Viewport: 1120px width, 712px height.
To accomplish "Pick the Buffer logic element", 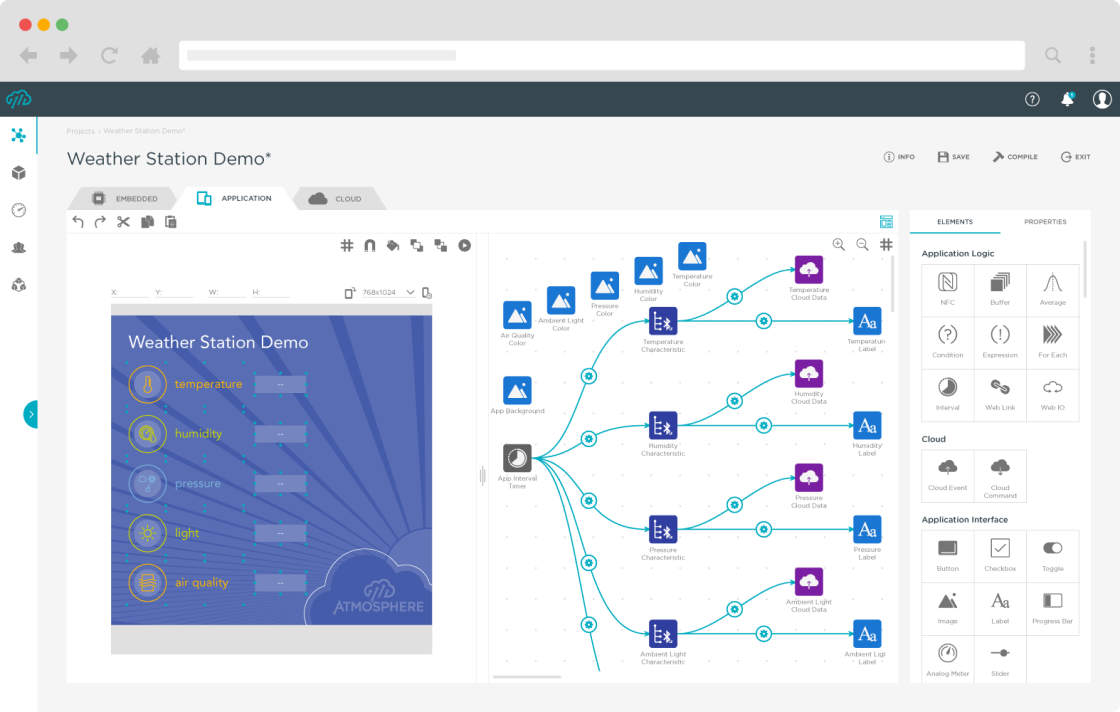I will click(x=1000, y=289).
